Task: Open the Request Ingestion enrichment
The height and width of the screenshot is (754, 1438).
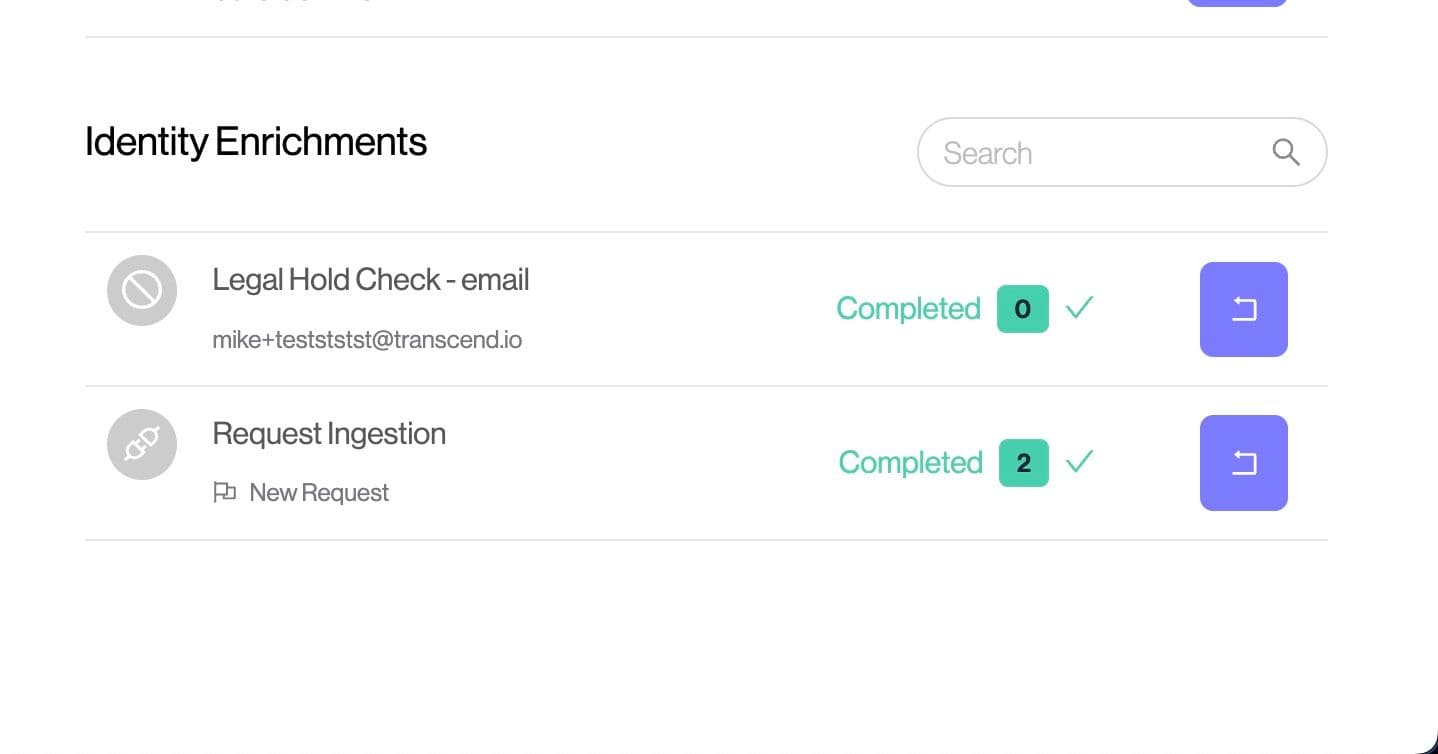Action: [x=329, y=434]
